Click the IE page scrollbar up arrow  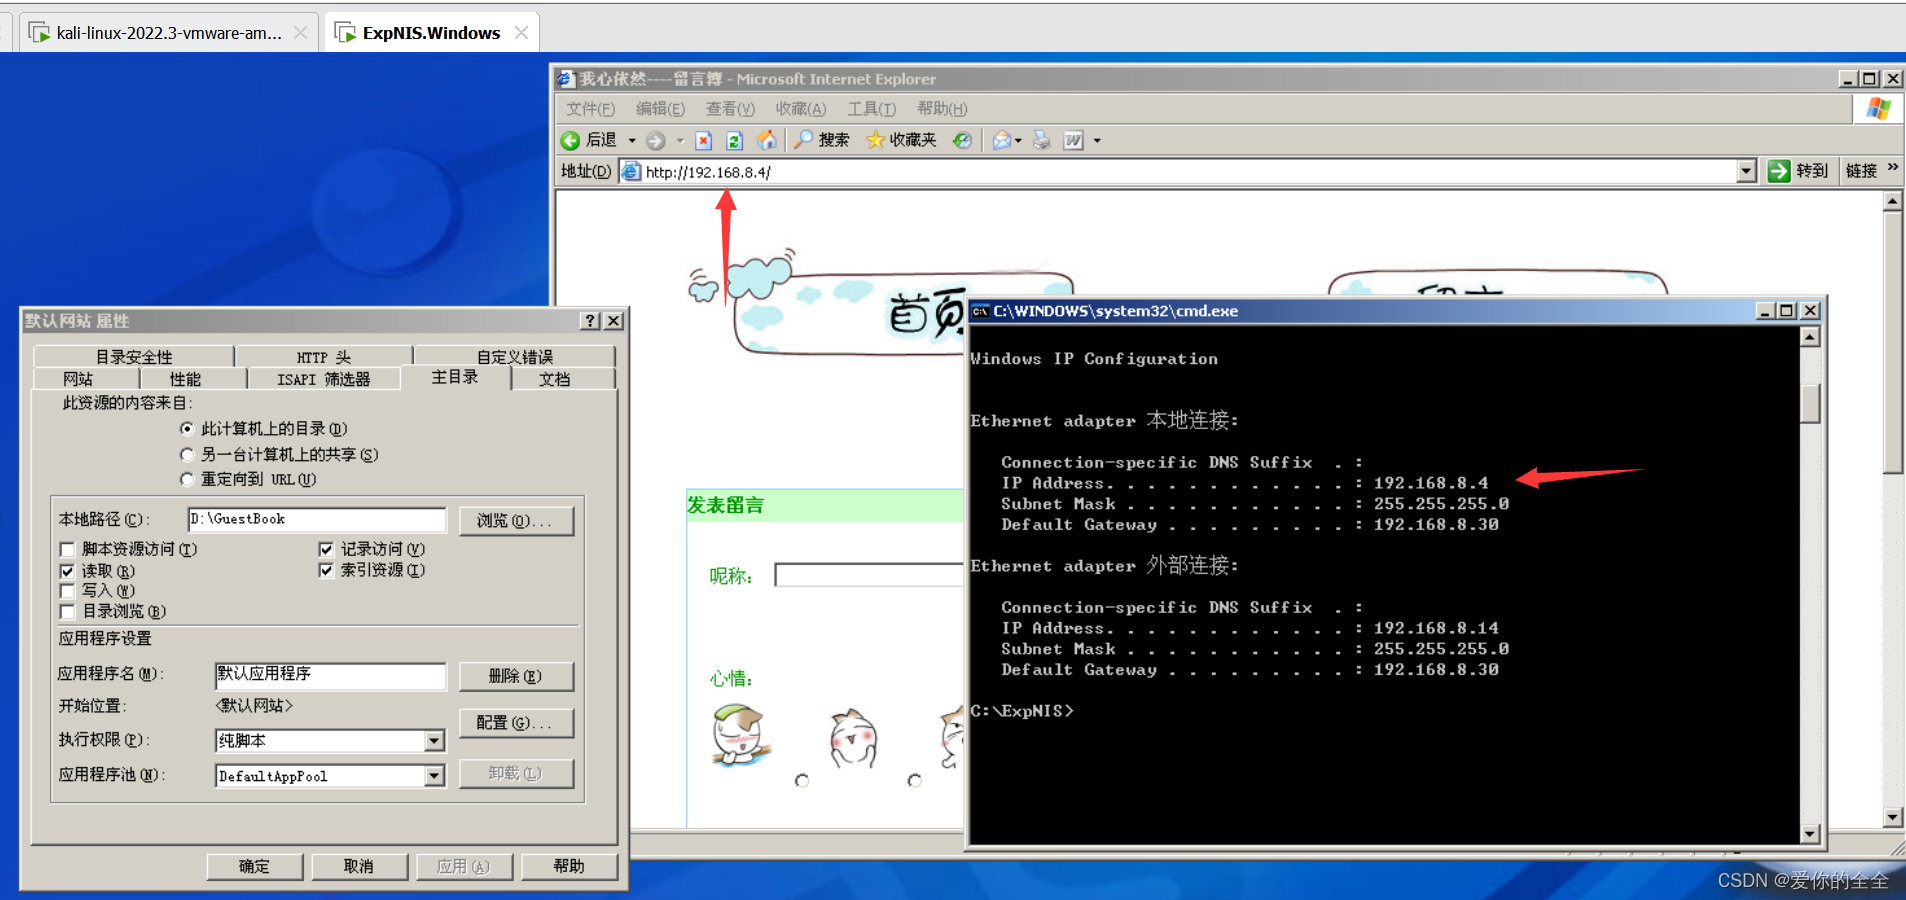point(1892,202)
